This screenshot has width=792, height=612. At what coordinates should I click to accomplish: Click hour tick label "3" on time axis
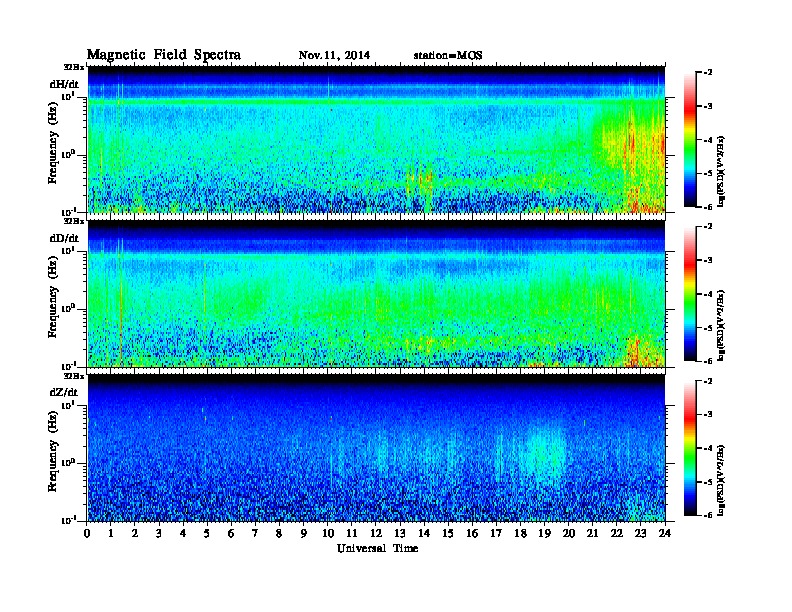pos(159,534)
